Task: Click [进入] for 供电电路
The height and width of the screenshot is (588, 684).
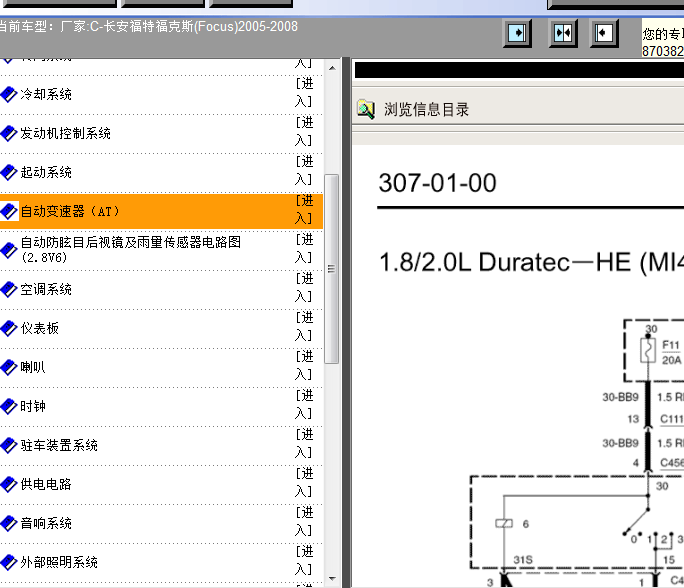Action: tap(304, 482)
